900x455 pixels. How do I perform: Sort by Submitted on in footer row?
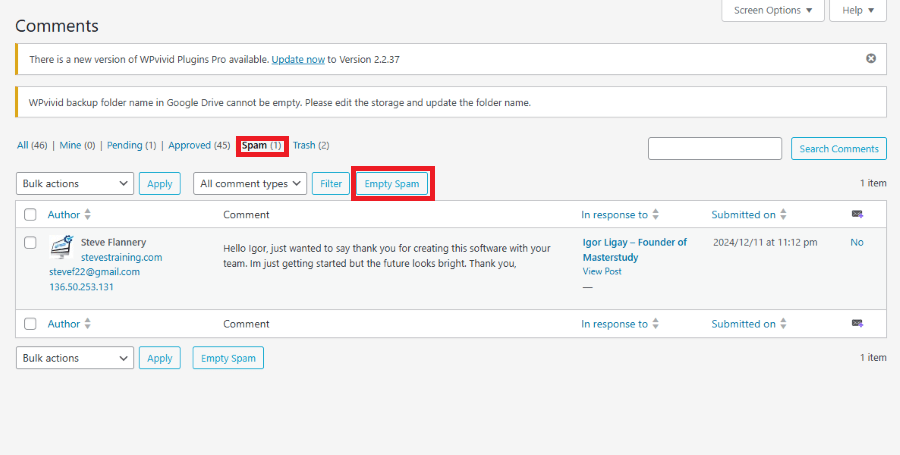[x=783, y=324]
